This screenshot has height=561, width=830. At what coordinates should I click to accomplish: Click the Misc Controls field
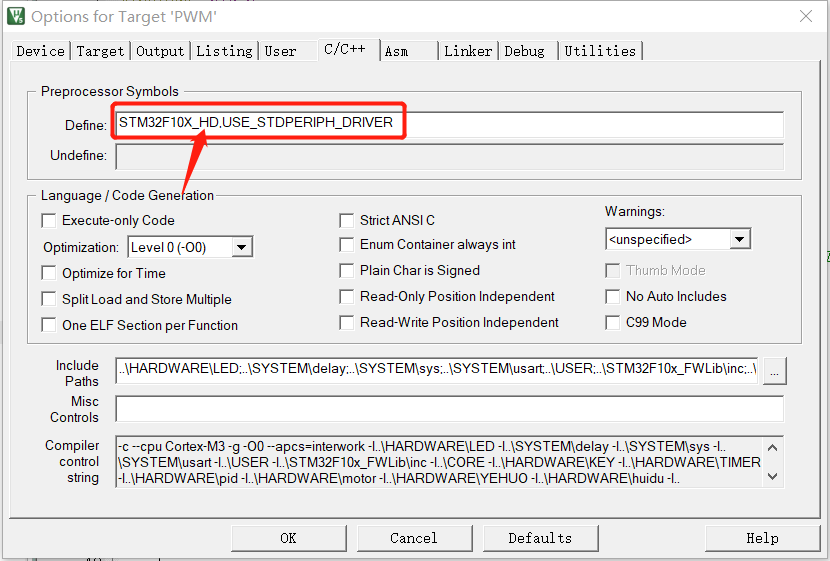449,409
